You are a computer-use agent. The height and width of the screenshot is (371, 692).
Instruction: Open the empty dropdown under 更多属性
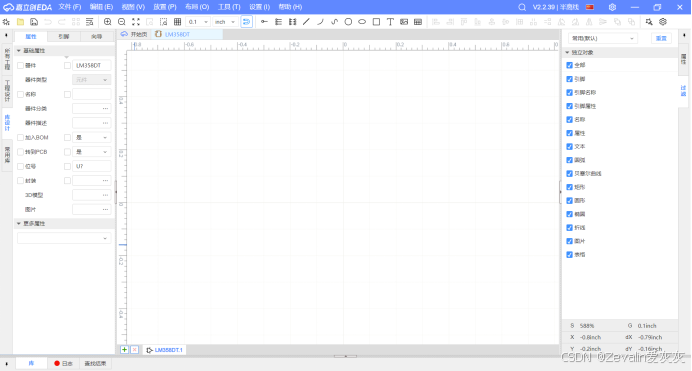pos(64,238)
